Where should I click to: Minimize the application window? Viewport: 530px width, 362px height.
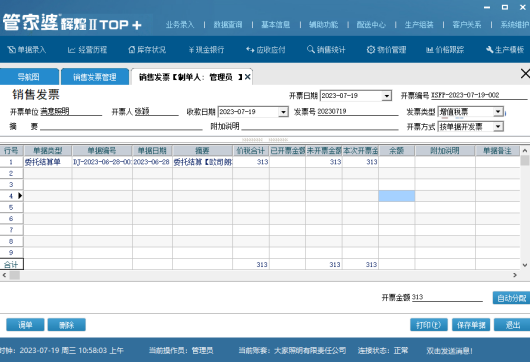[487, 7]
